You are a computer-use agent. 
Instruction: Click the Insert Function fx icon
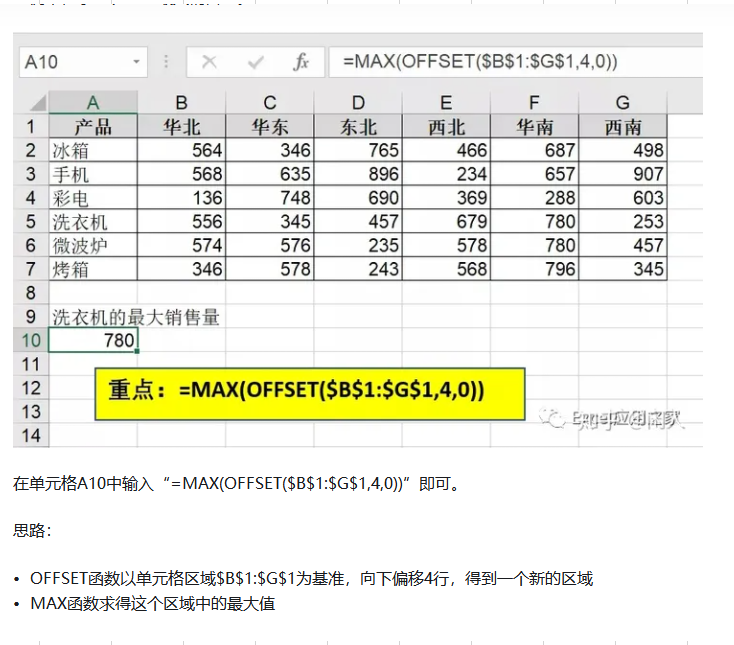[301, 62]
